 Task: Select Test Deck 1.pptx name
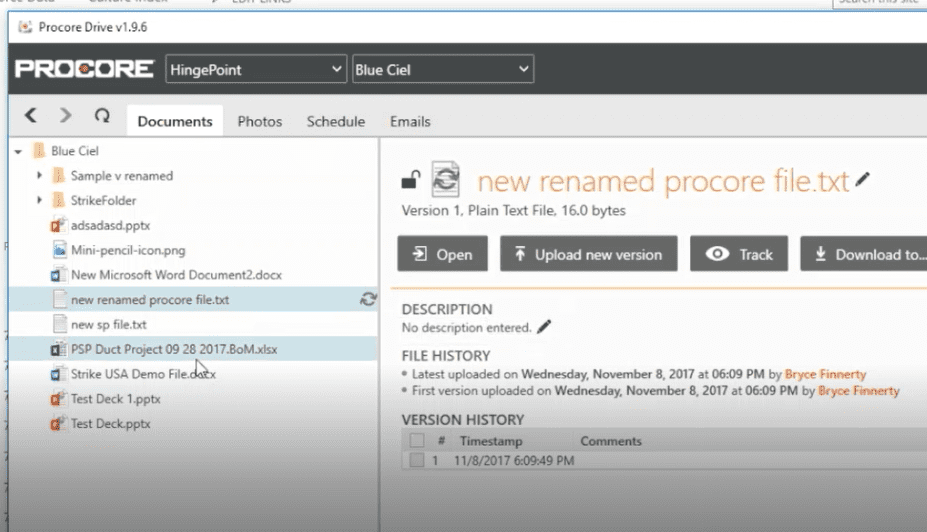116,399
